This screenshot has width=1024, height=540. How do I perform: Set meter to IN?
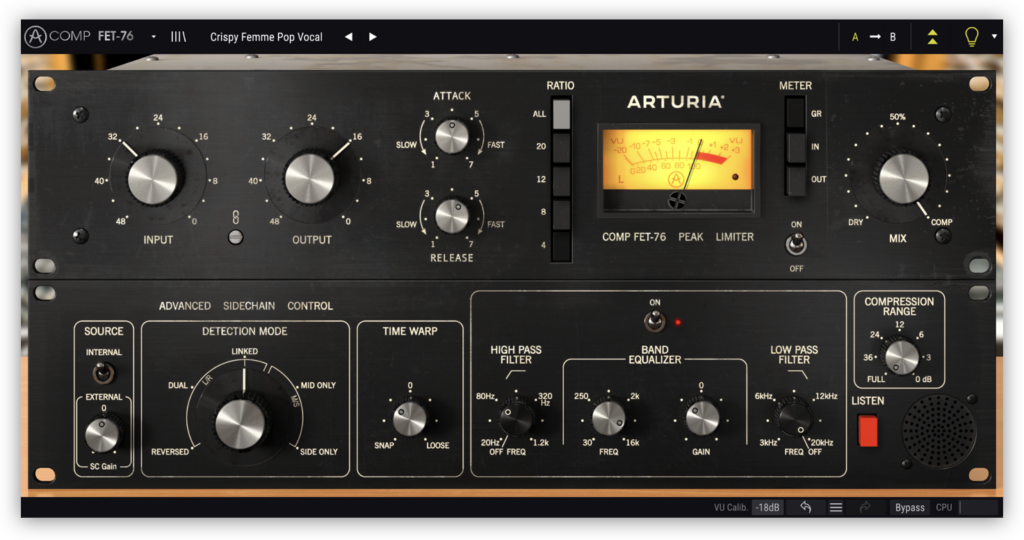[795, 147]
